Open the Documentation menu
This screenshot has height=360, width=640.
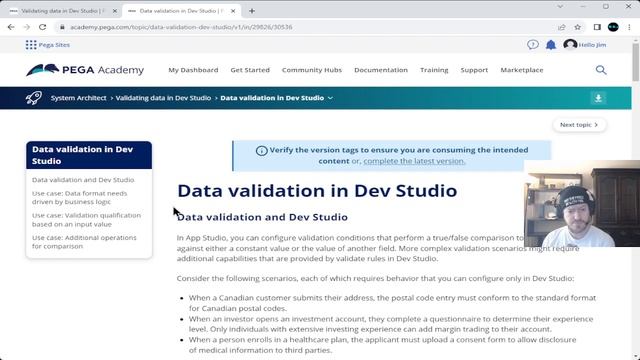pos(381,70)
